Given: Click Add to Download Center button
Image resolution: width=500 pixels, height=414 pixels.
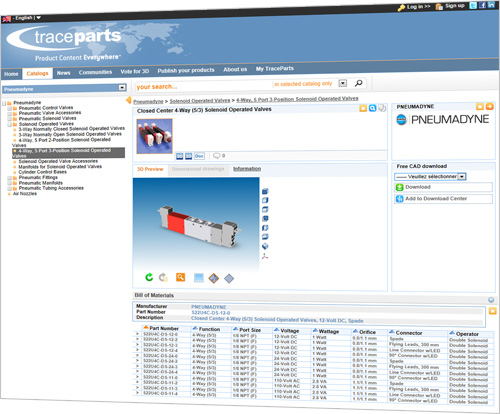Looking at the screenshot, I should (444, 199).
